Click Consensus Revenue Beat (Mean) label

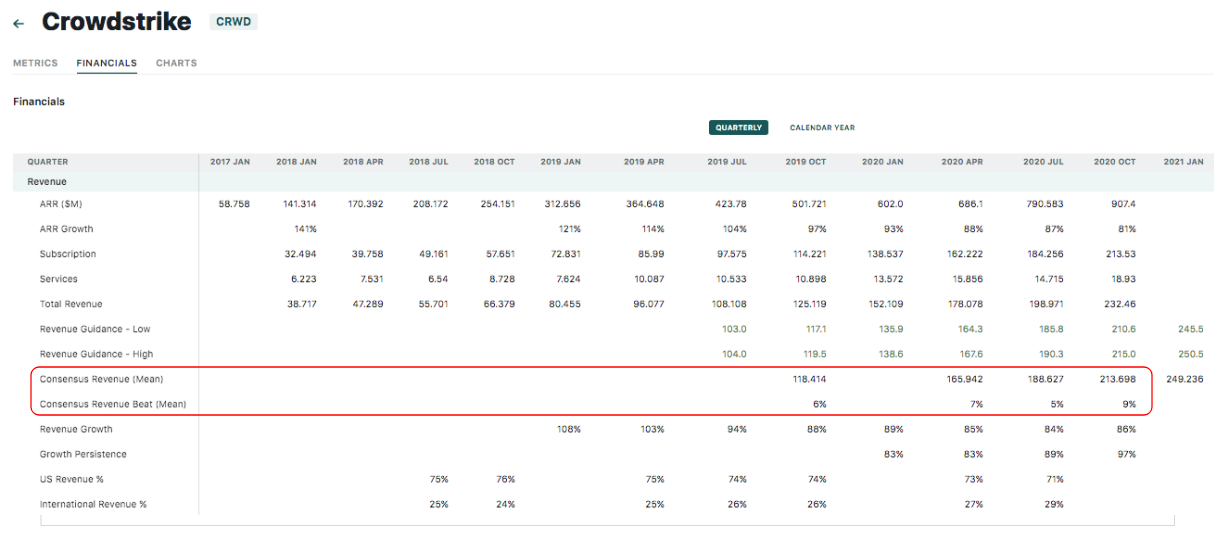point(113,404)
